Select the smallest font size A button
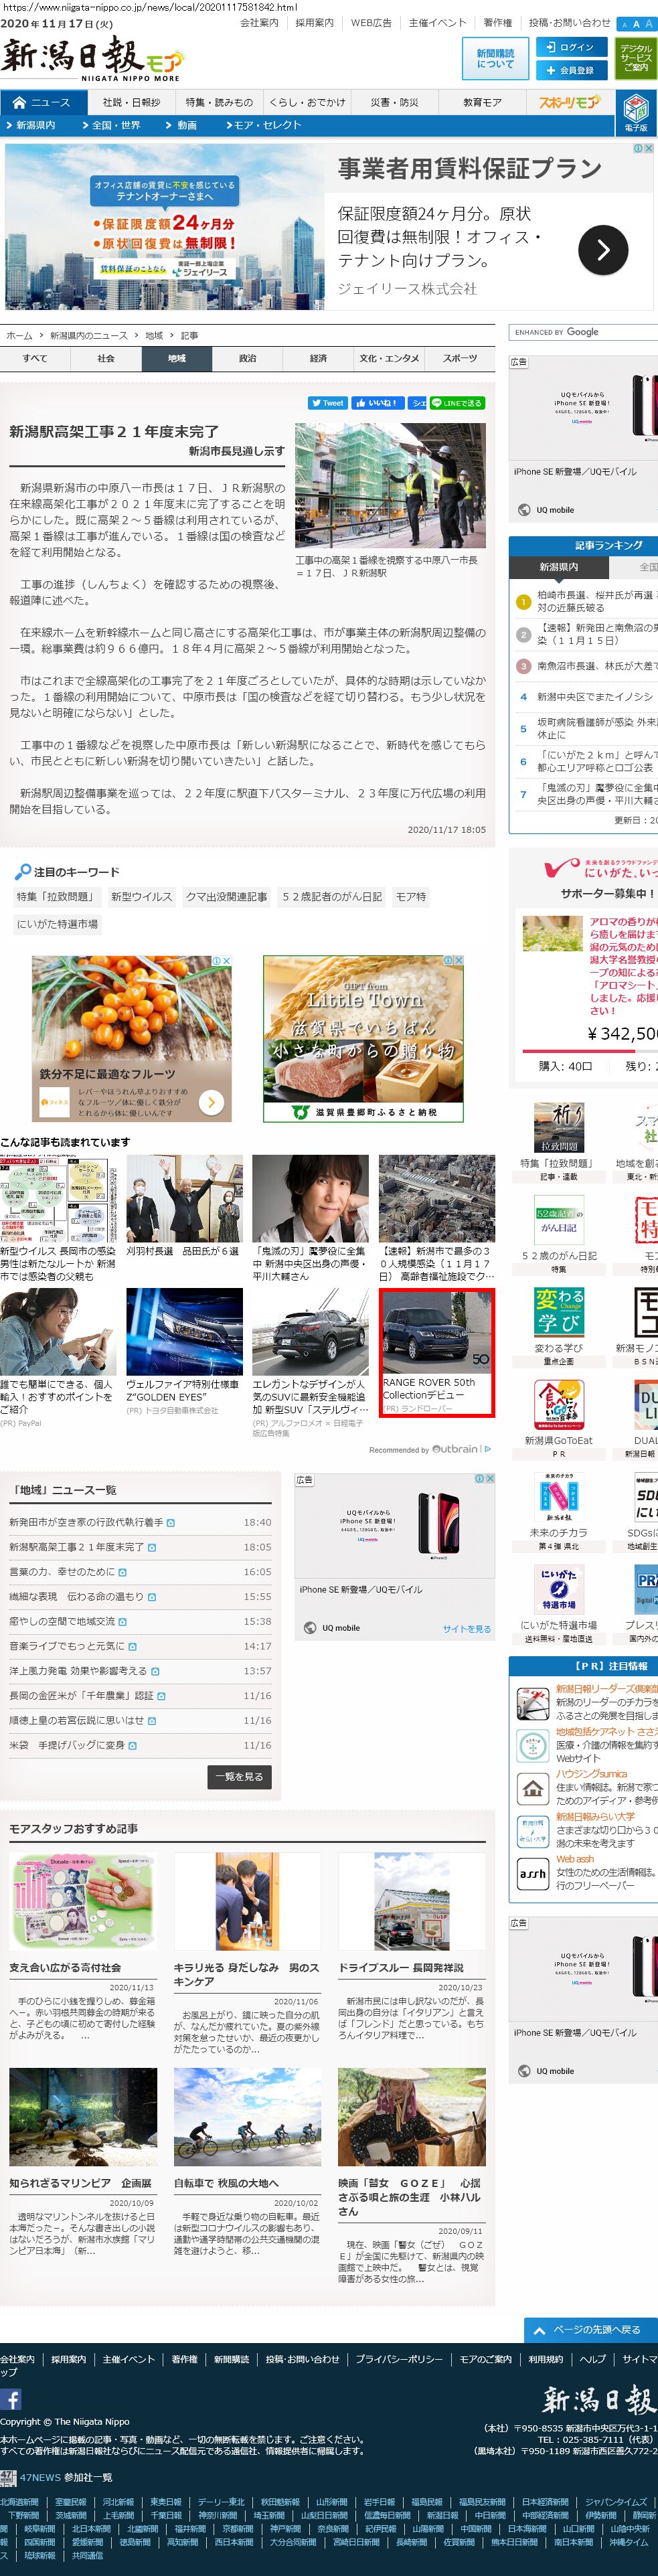 tap(624, 24)
